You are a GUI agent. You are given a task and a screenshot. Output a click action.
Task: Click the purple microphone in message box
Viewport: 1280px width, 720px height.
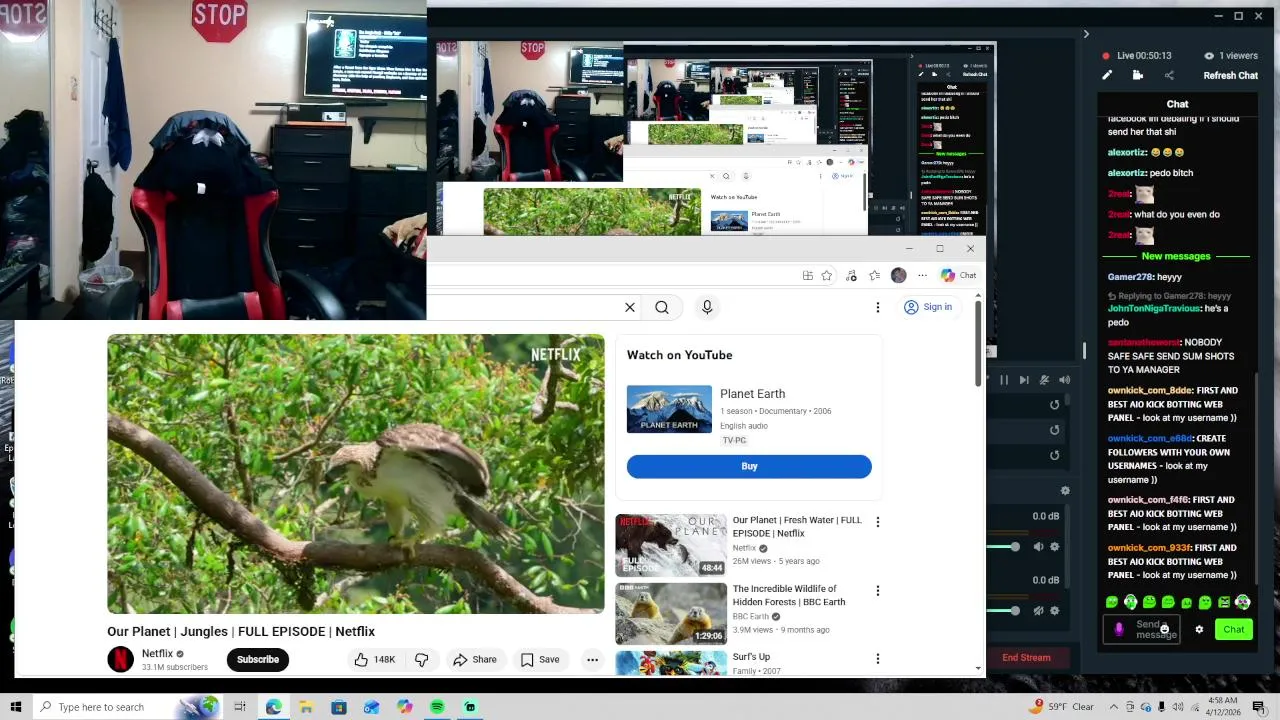pos(1119,629)
